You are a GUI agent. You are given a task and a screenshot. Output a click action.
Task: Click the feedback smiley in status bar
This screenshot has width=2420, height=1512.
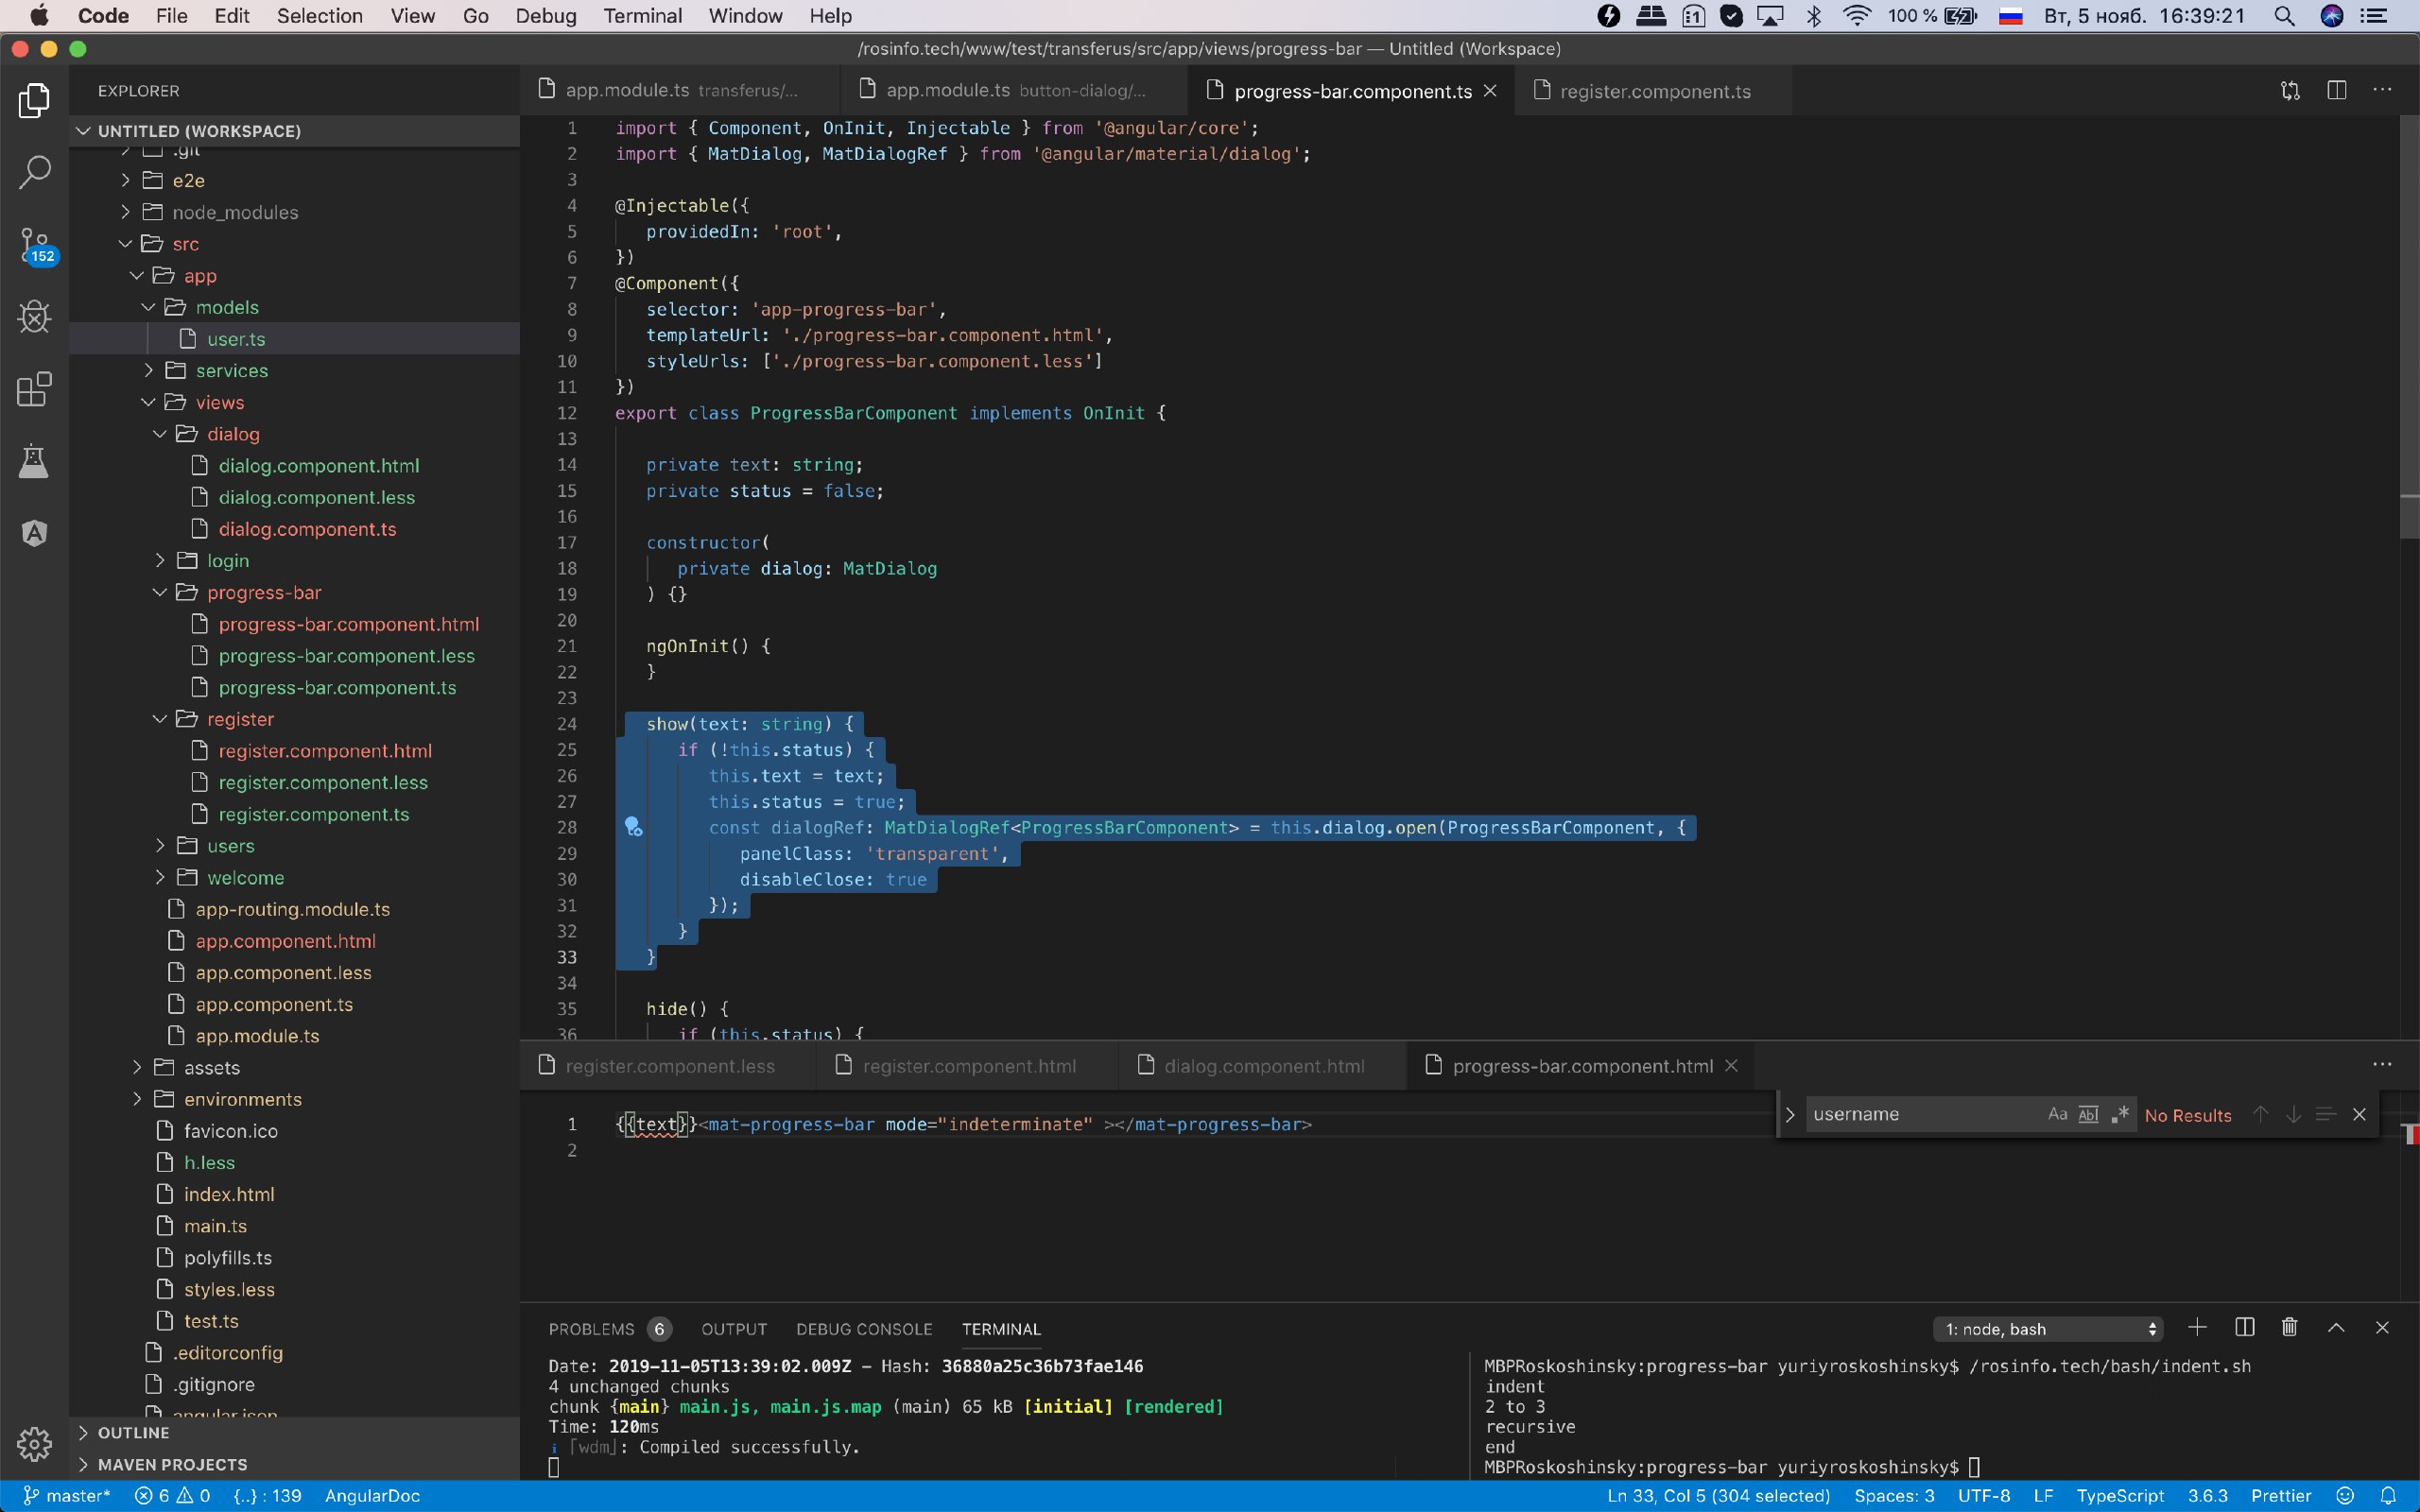[2345, 1496]
